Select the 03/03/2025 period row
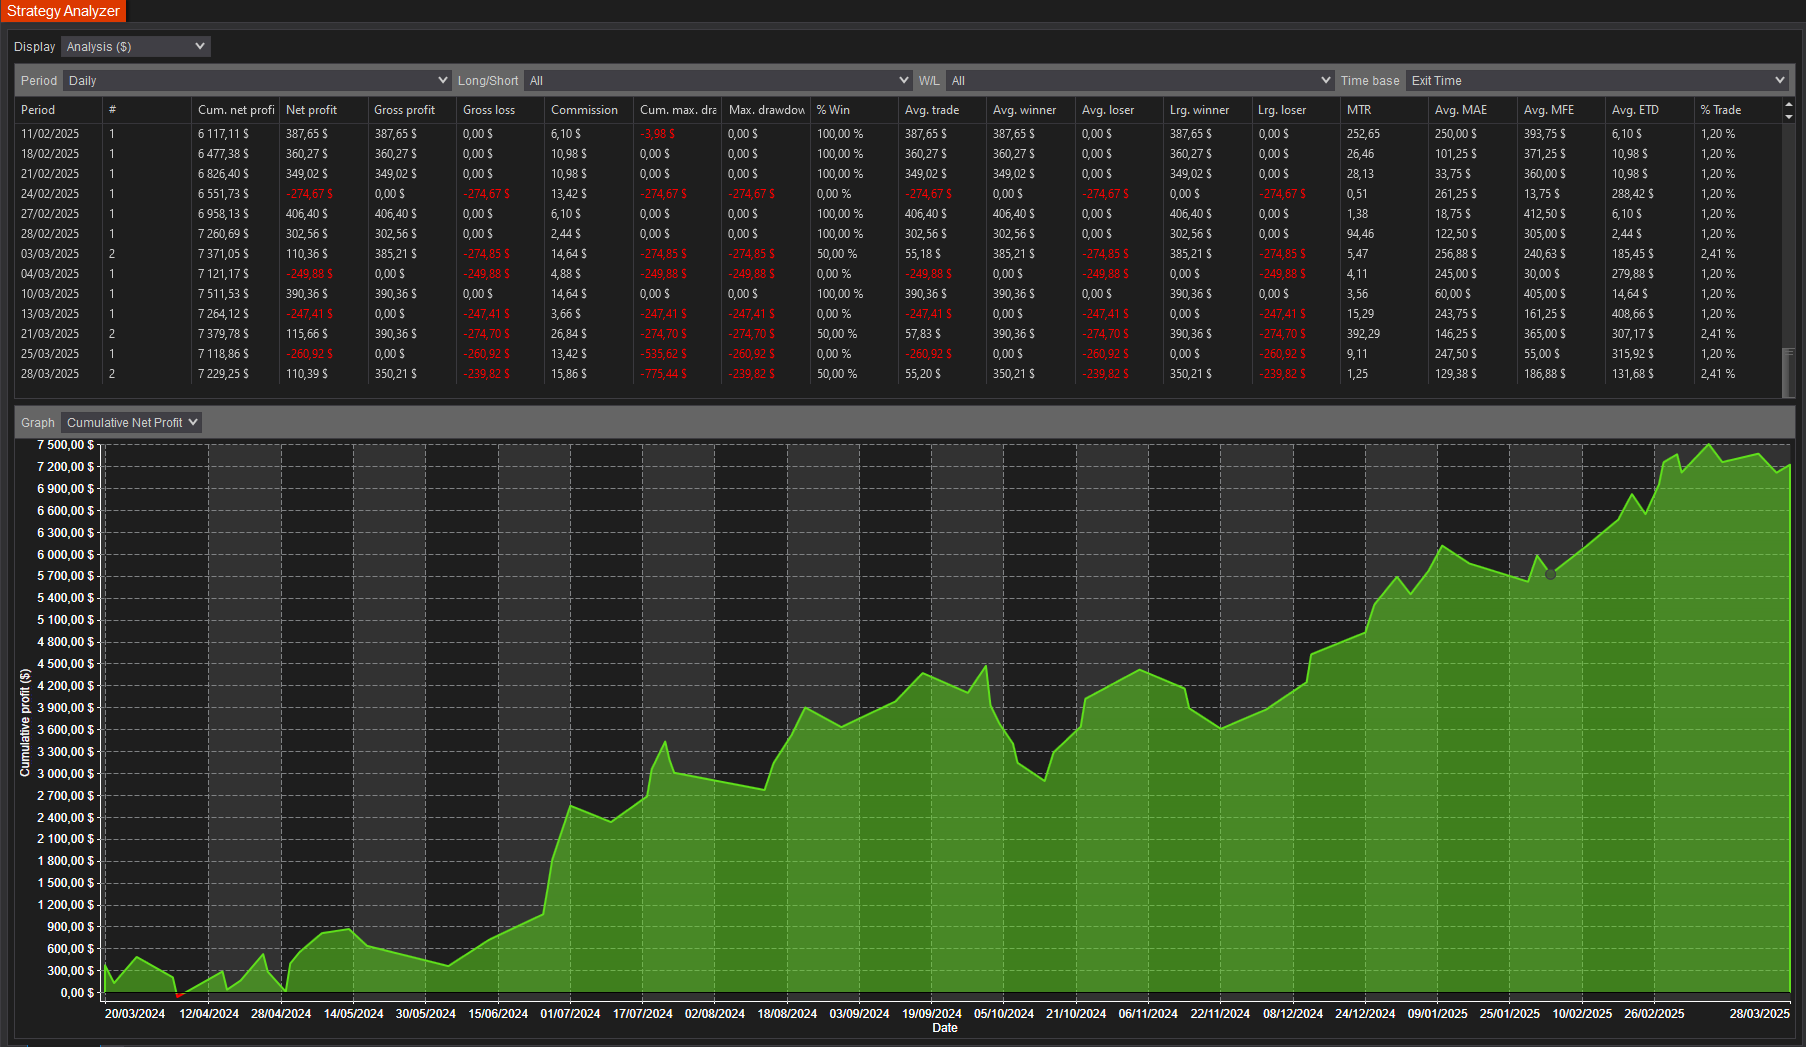Viewport: 1806px width, 1047px height. tap(899, 254)
